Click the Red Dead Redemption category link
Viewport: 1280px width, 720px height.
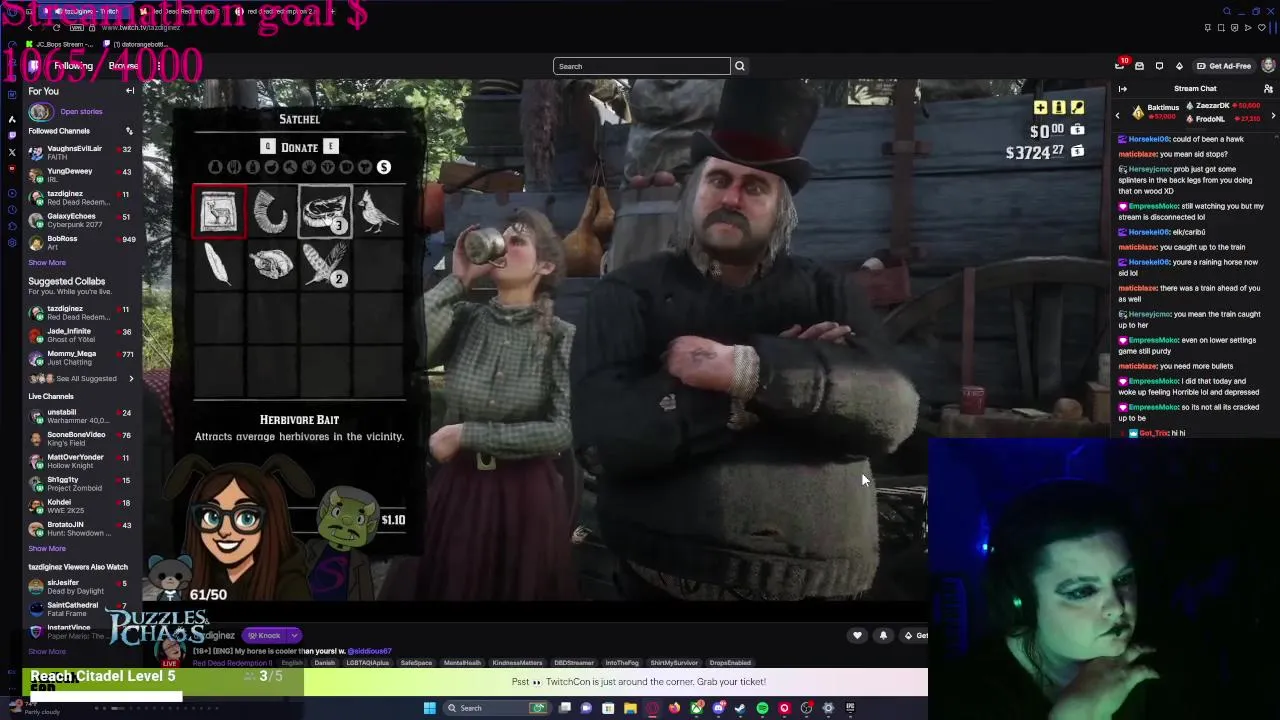pyautogui.click(x=232, y=663)
